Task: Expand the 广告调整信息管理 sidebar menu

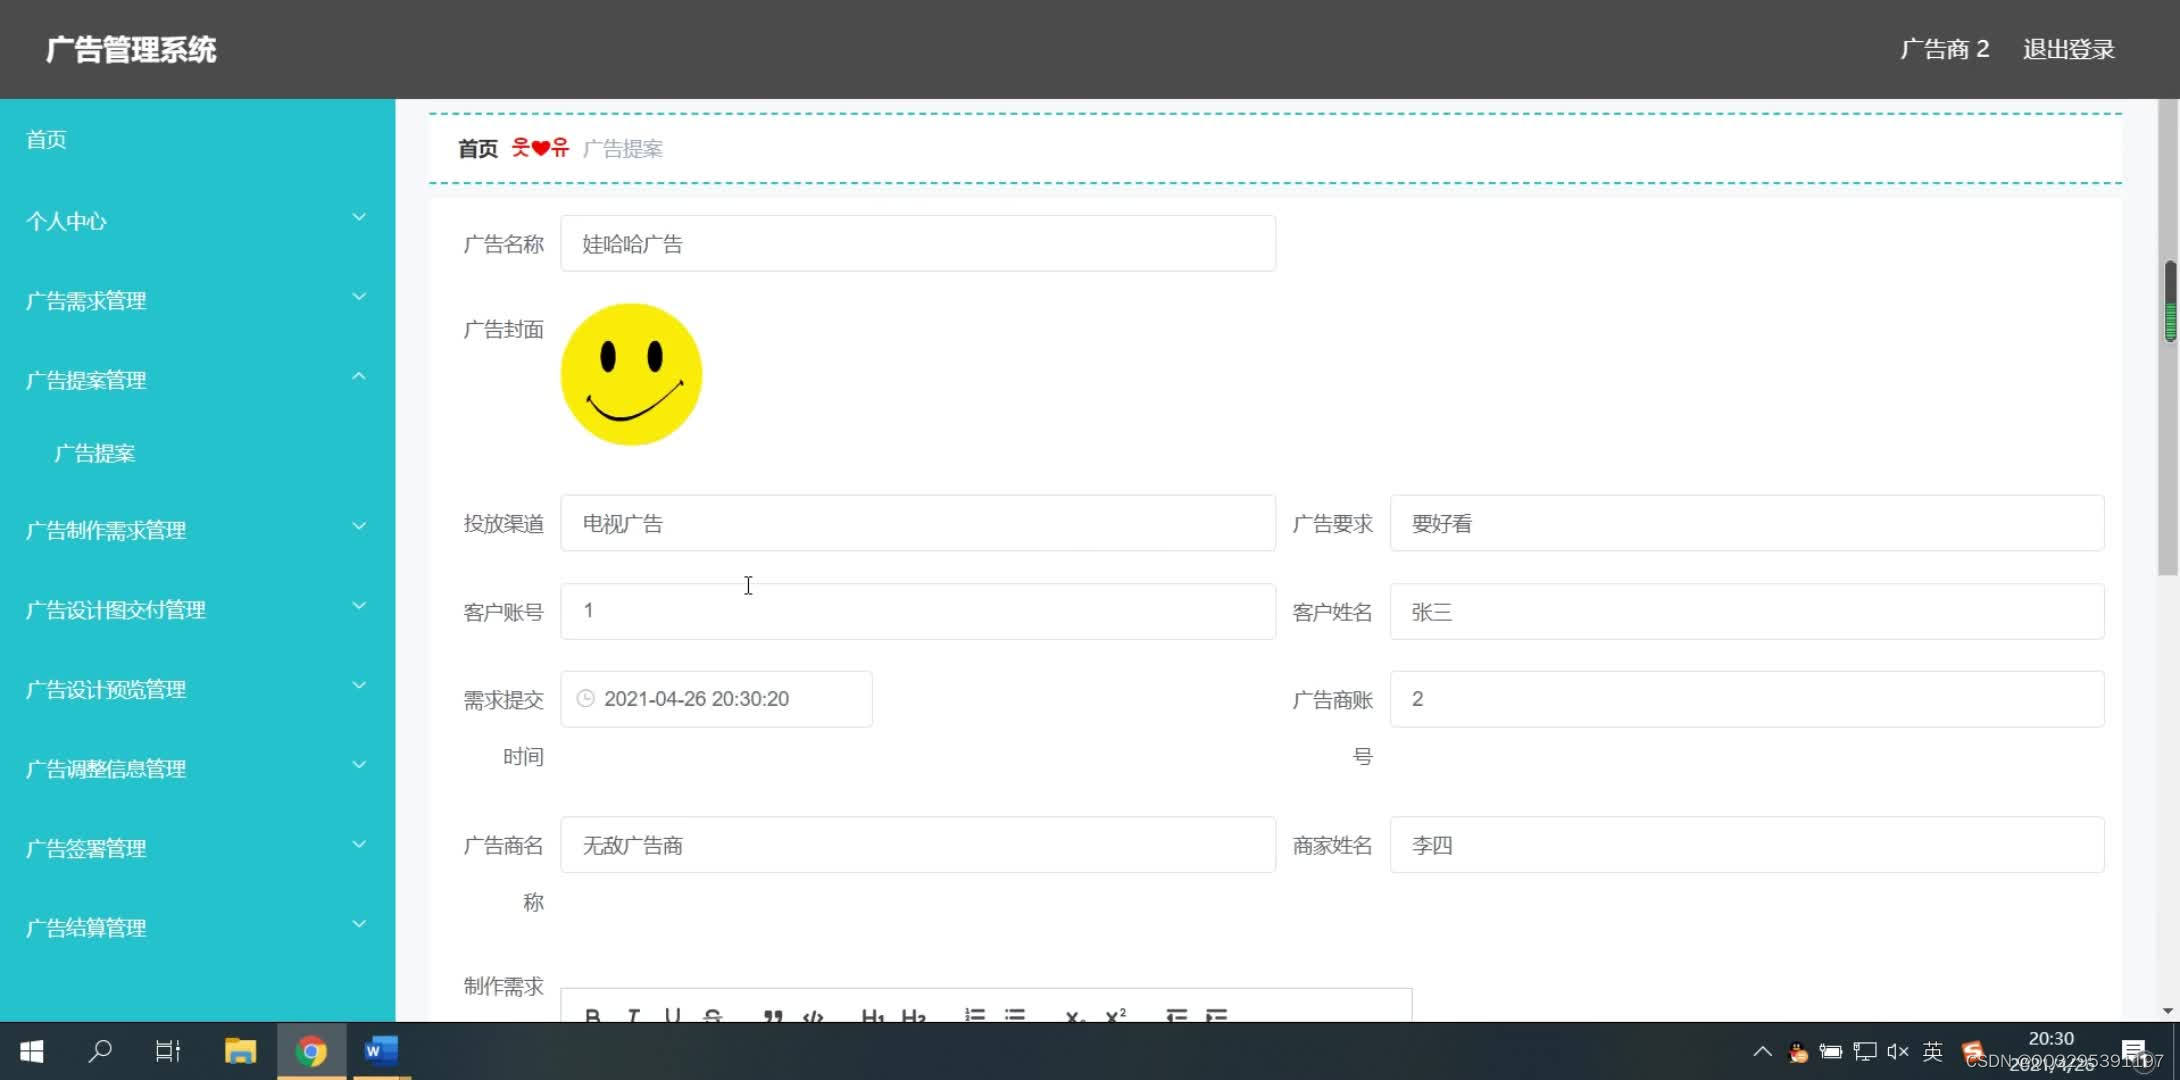Action: click(x=196, y=768)
